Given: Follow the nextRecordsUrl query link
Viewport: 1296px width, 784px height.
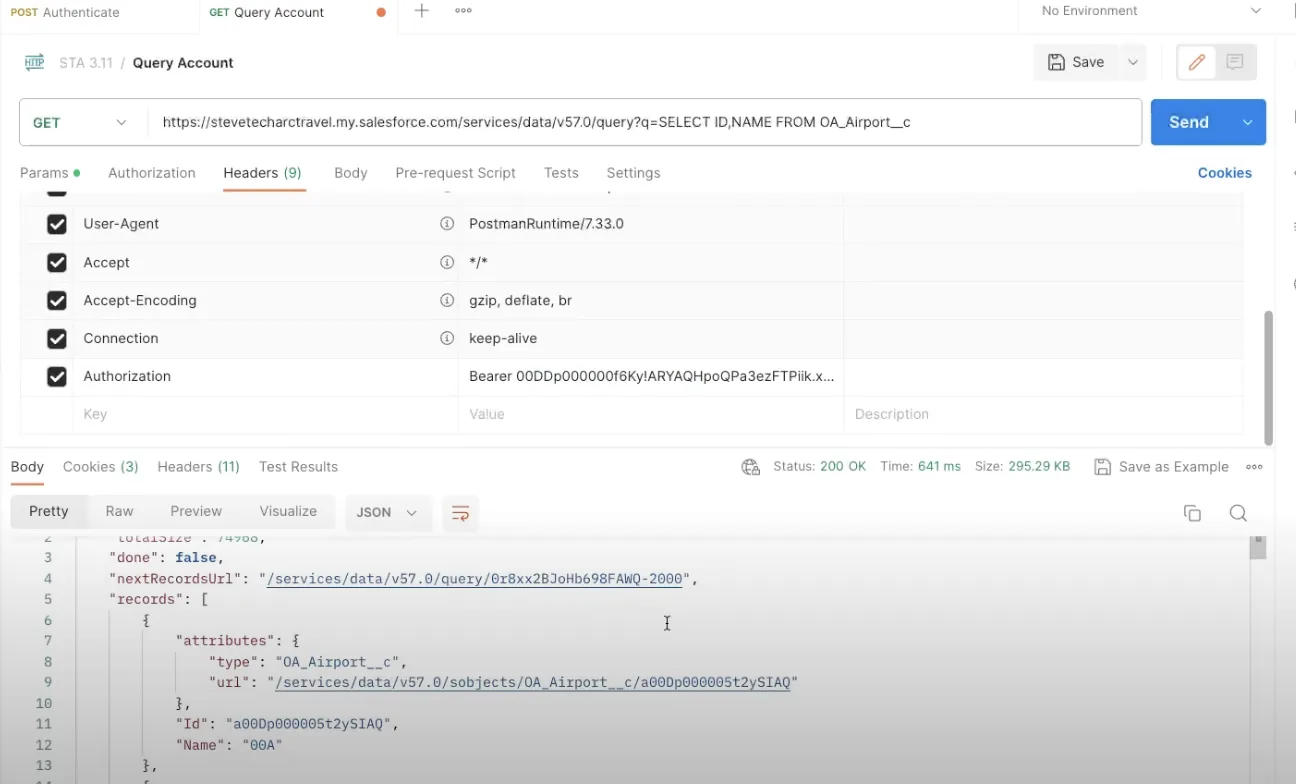Looking at the screenshot, I should click(x=474, y=579).
